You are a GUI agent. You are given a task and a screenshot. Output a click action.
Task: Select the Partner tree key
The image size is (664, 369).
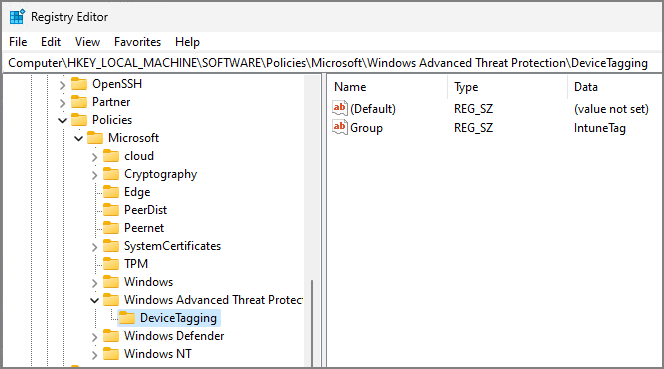coord(111,102)
